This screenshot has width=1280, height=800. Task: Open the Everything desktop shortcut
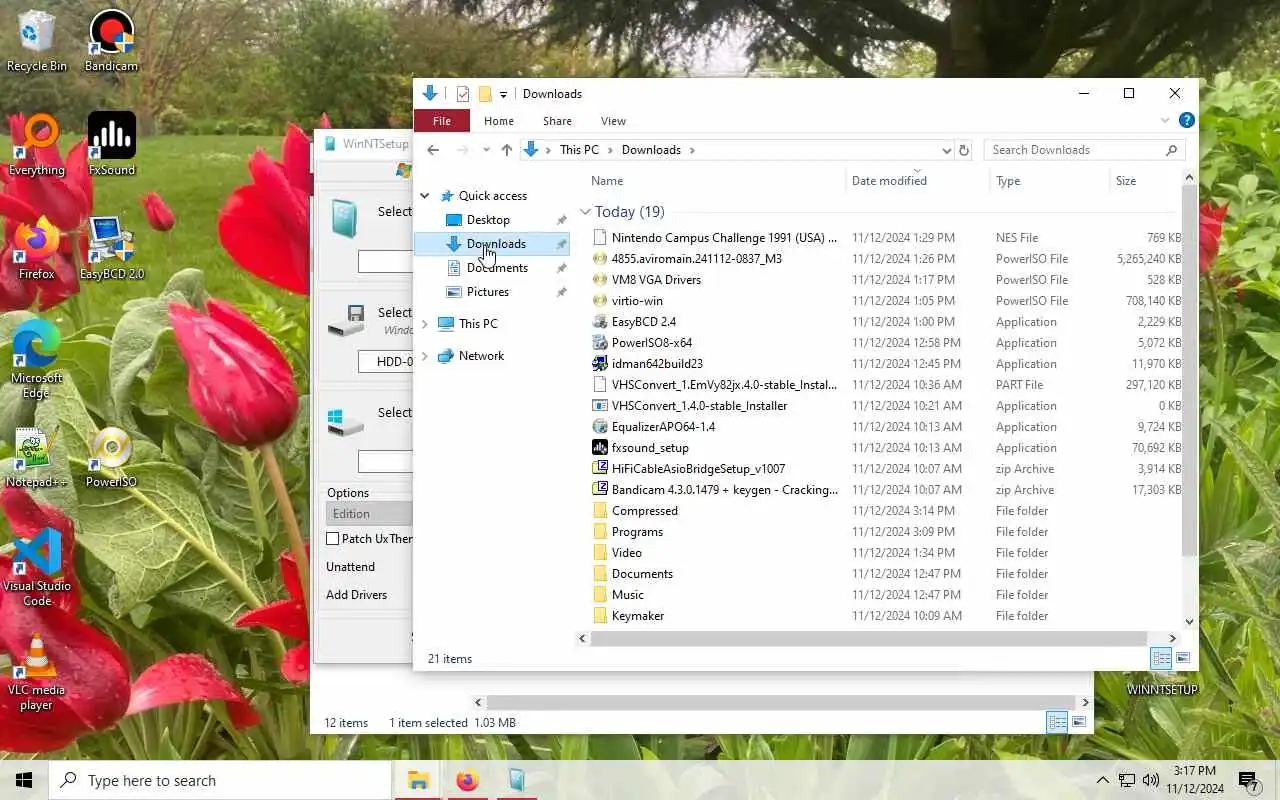(37, 145)
